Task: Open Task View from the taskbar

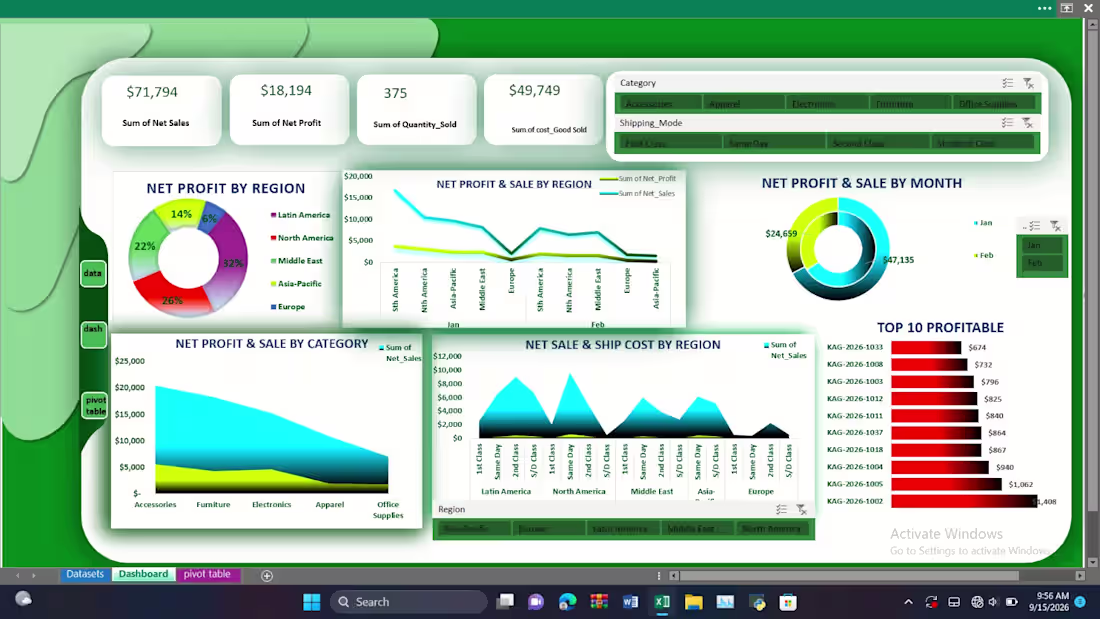Action: coord(505,602)
